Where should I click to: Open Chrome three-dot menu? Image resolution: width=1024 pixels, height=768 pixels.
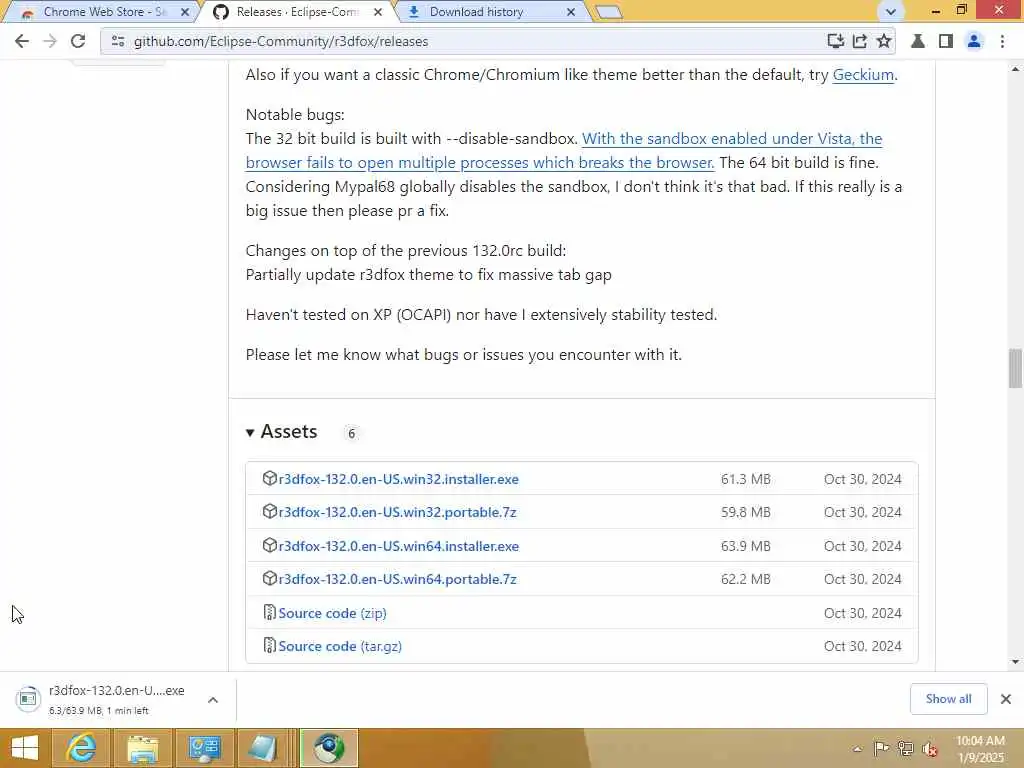[x=1002, y=41]
